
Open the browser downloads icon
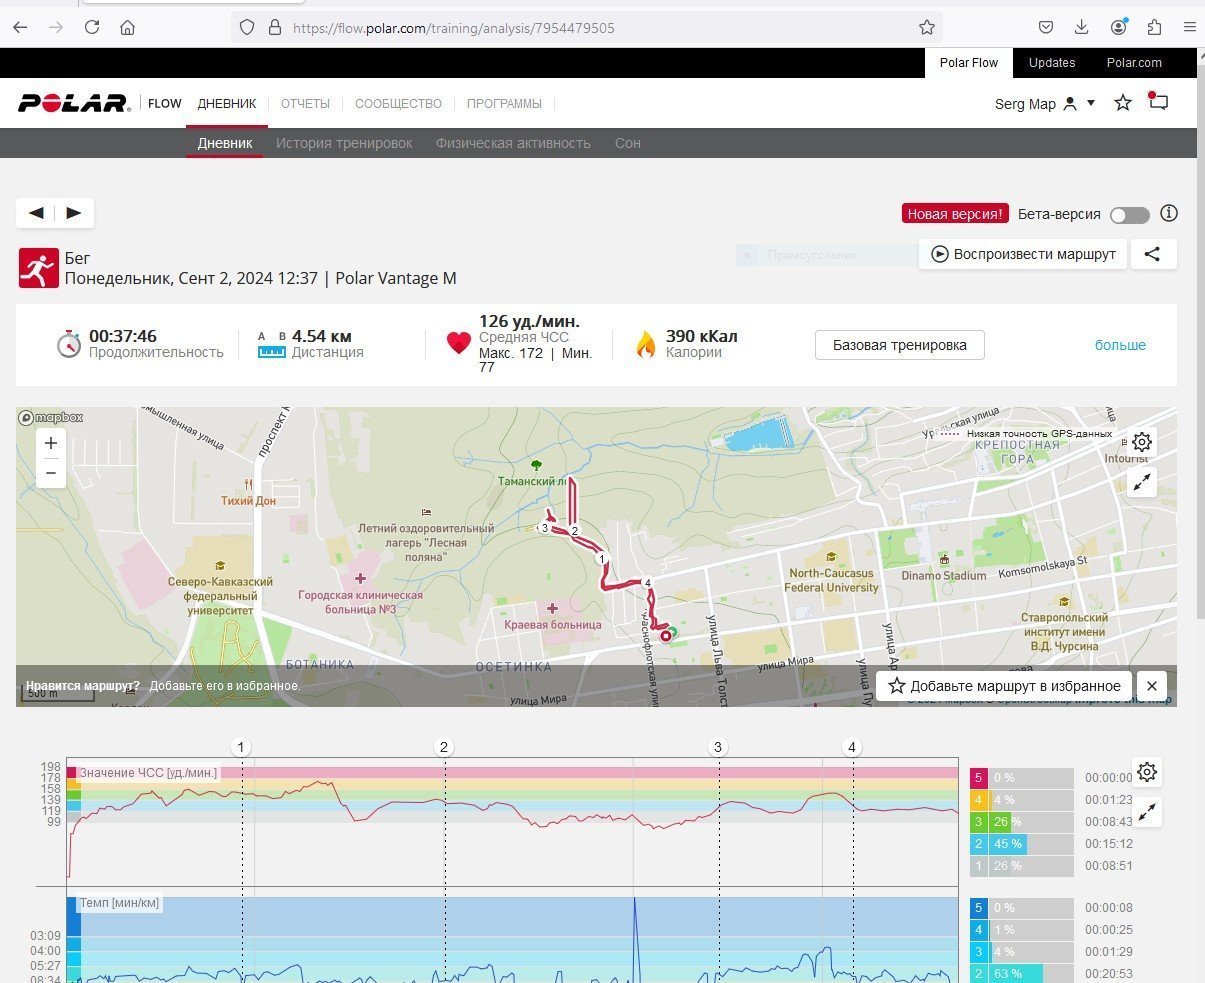click(1082, 27)
